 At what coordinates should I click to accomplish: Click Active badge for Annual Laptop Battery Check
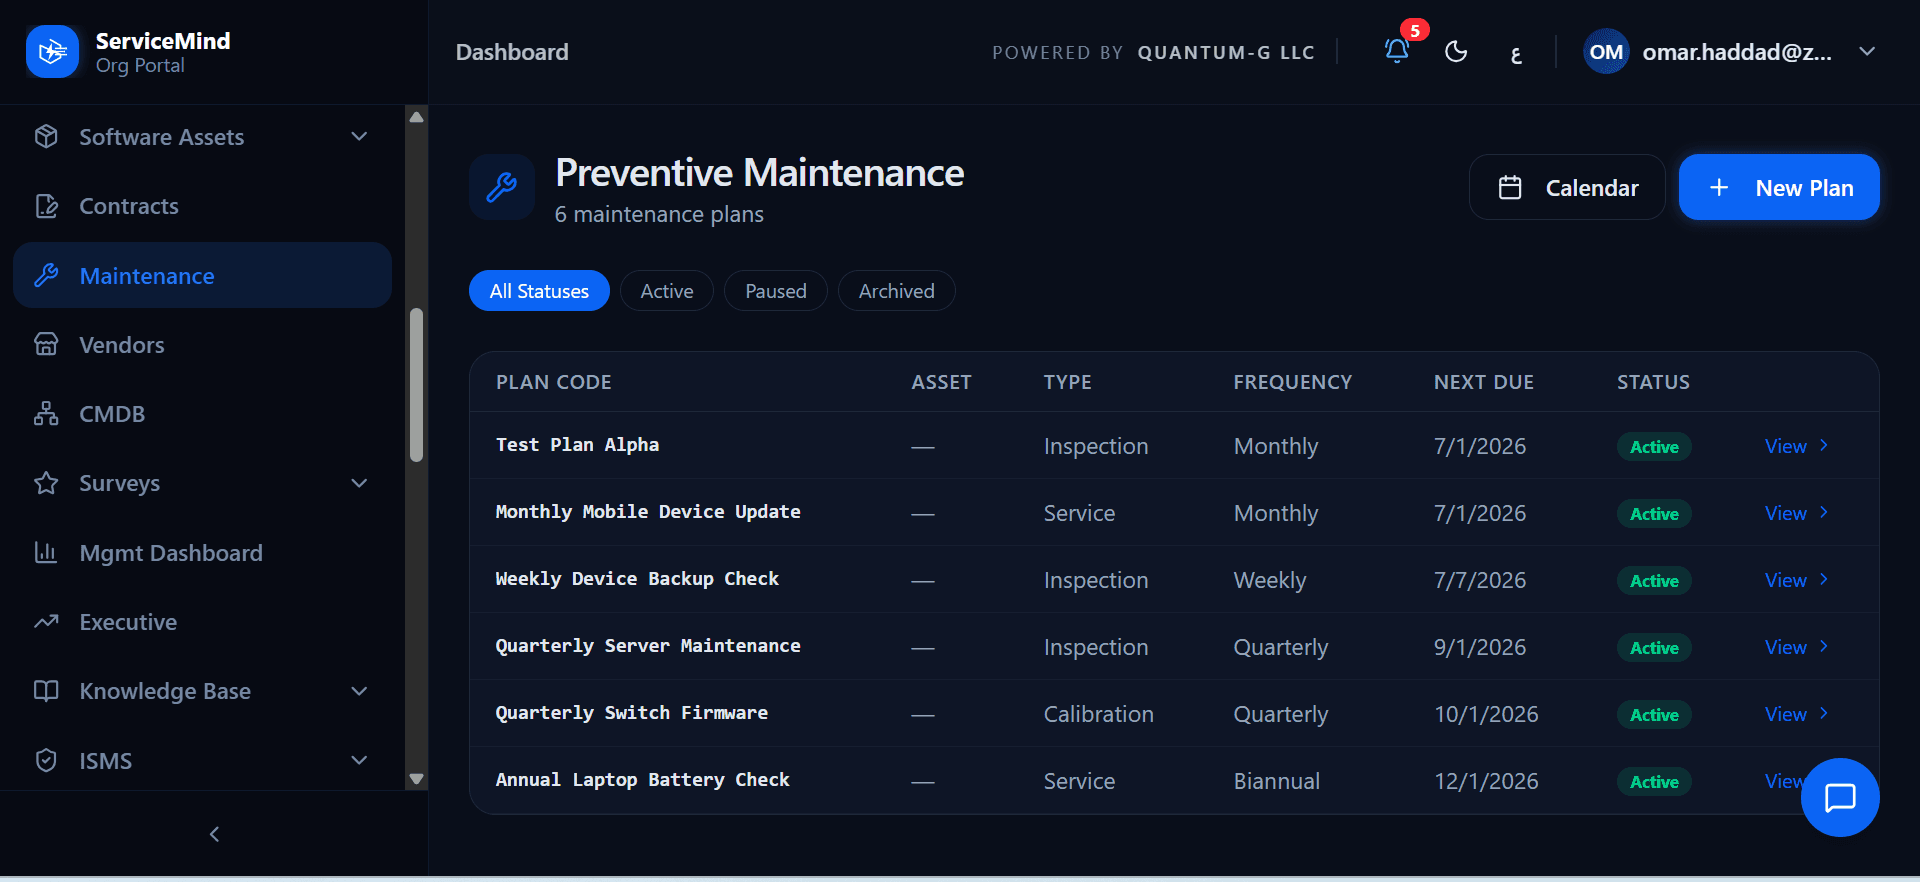(1654, 782)
